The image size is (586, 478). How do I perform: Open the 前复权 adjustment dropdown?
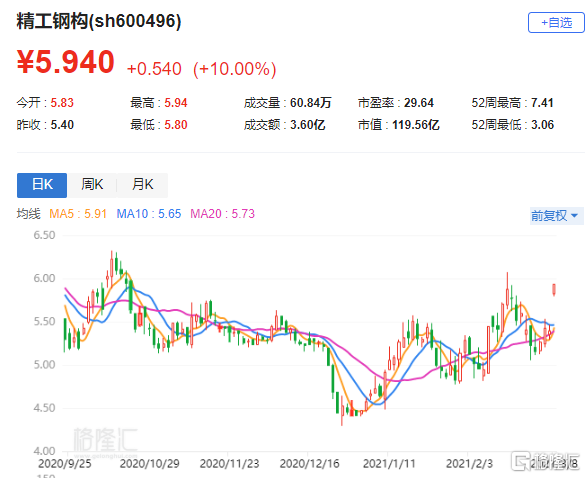tap(556, 216)
